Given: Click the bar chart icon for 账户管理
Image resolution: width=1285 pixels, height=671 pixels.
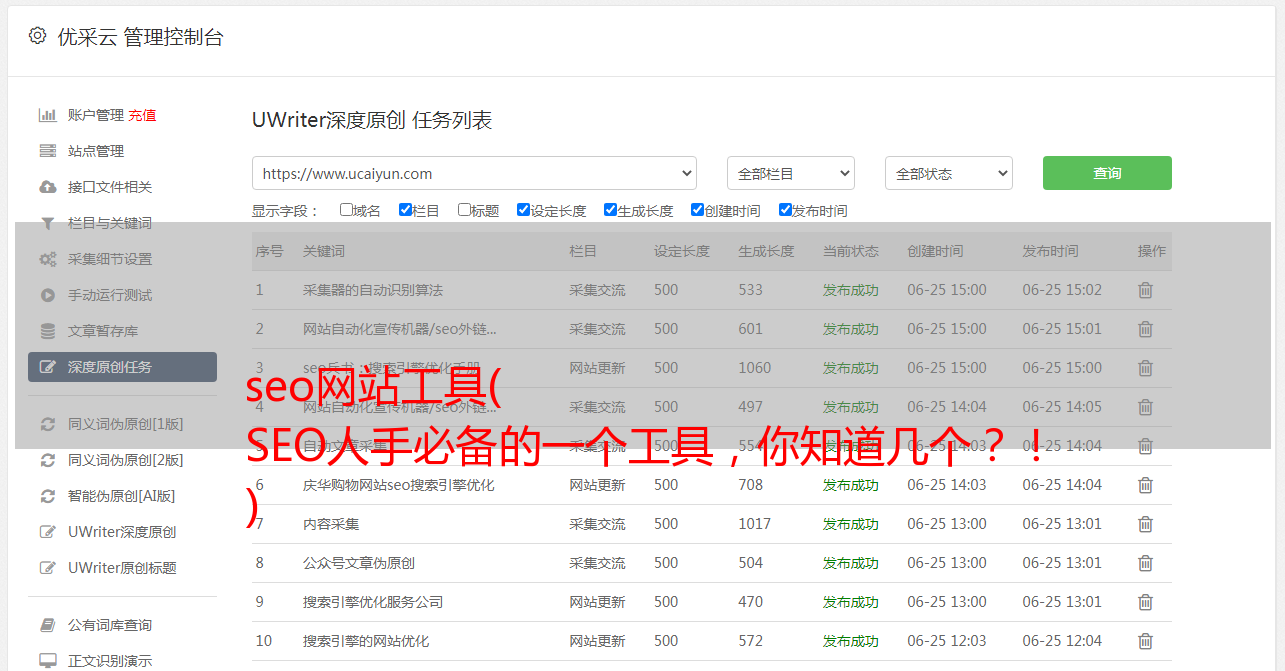Looking at the screenshot, I should [47, 115].
